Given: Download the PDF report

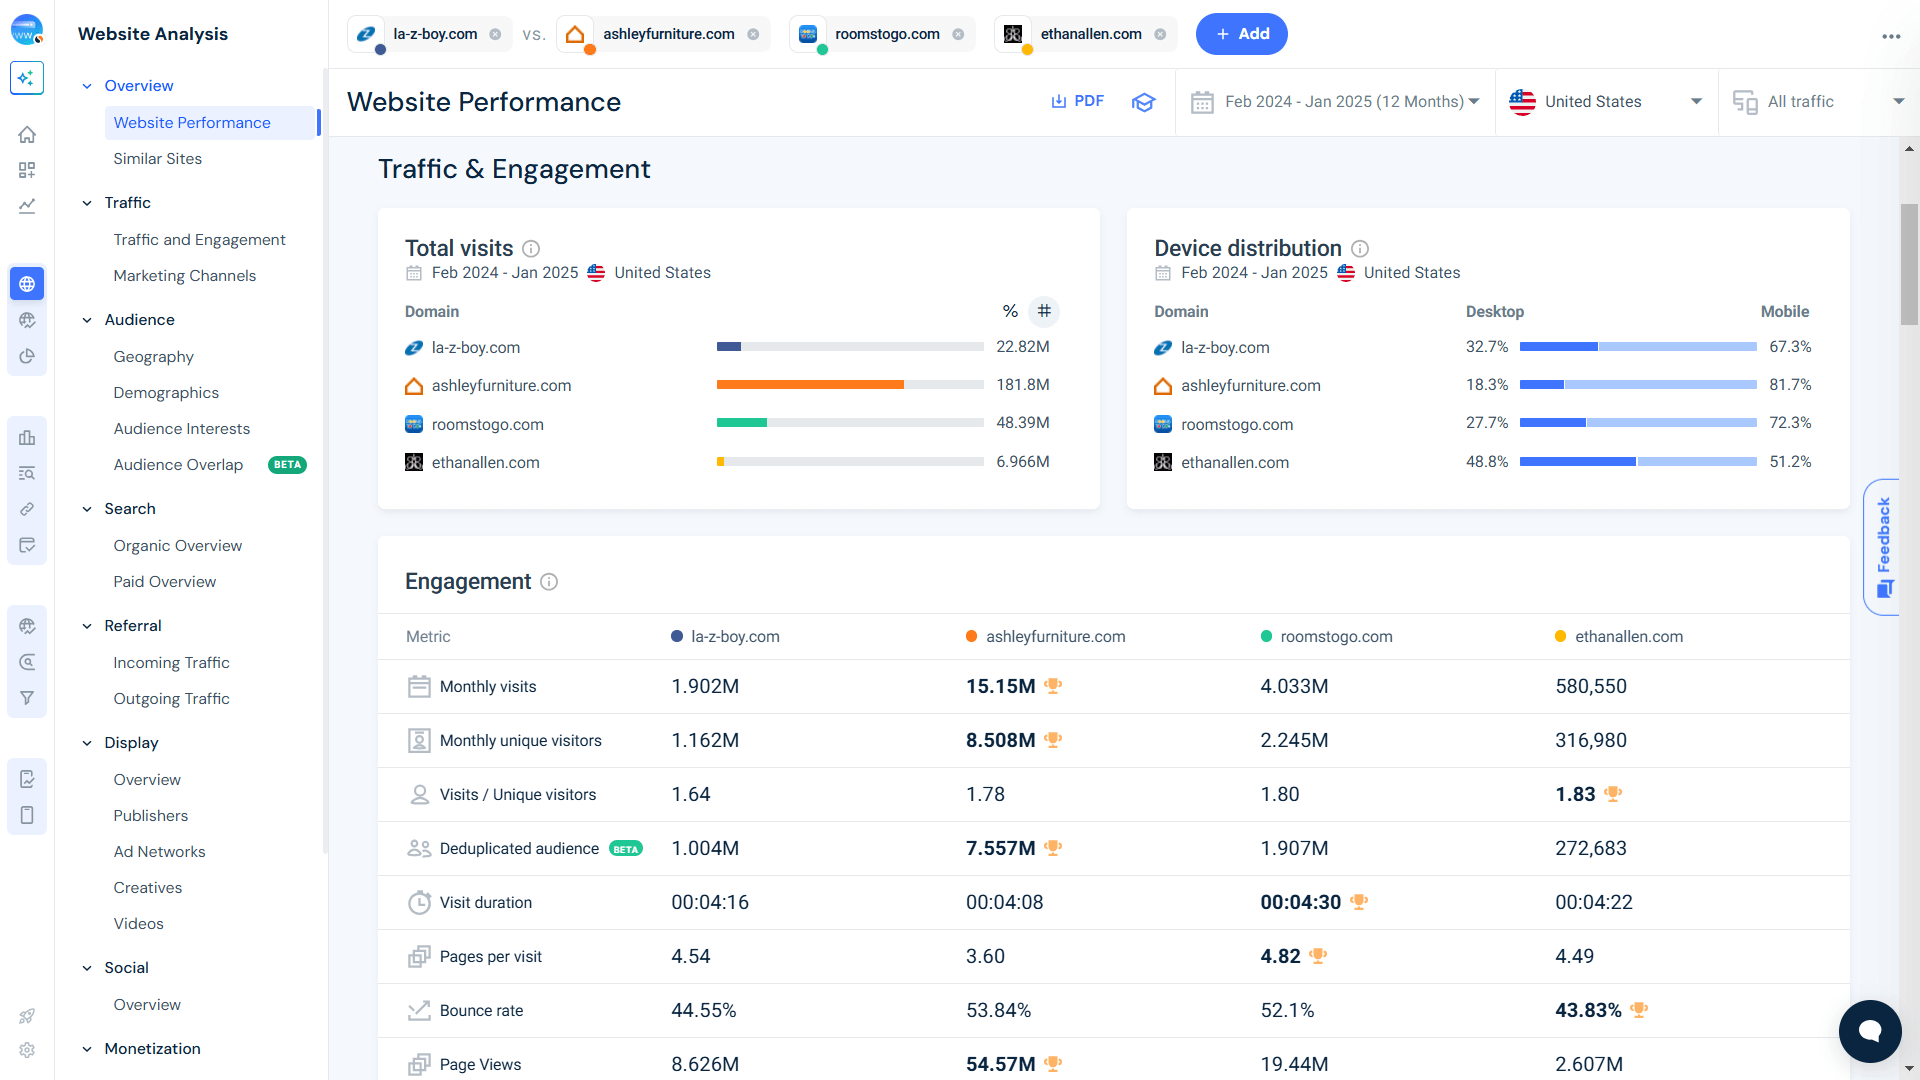Looking at the screenshot, I should [1077, 102].
